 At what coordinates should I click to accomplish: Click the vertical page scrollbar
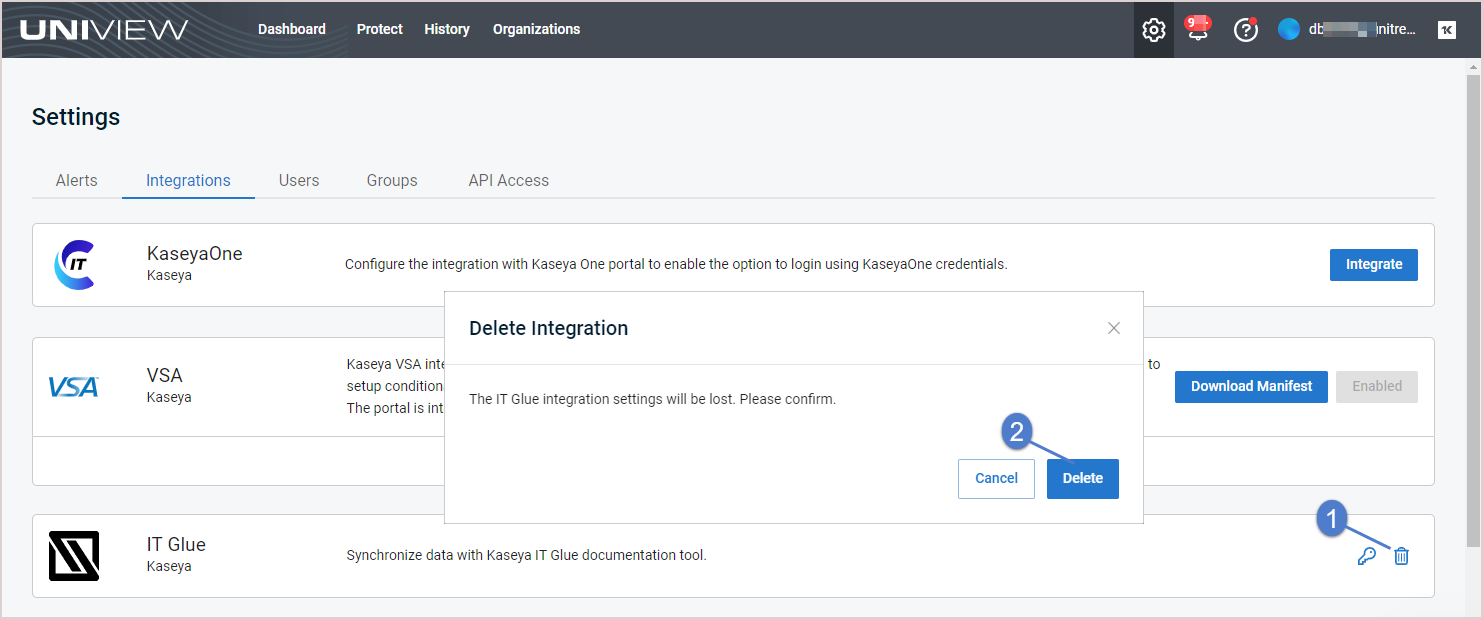click(x=1472, y=310)
